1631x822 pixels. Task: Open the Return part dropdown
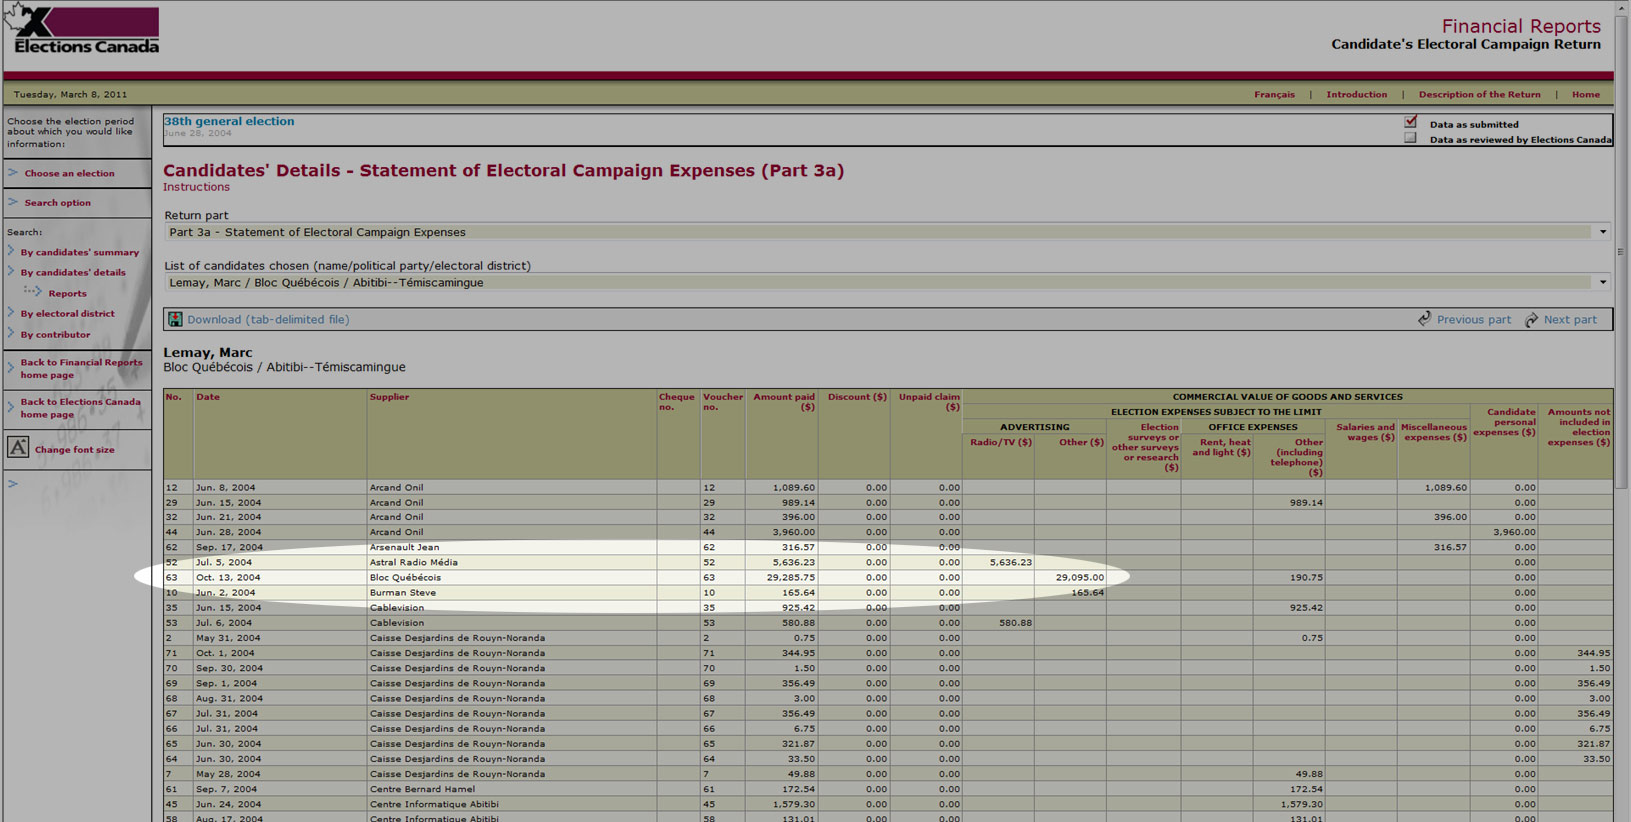pos(1602,232)
